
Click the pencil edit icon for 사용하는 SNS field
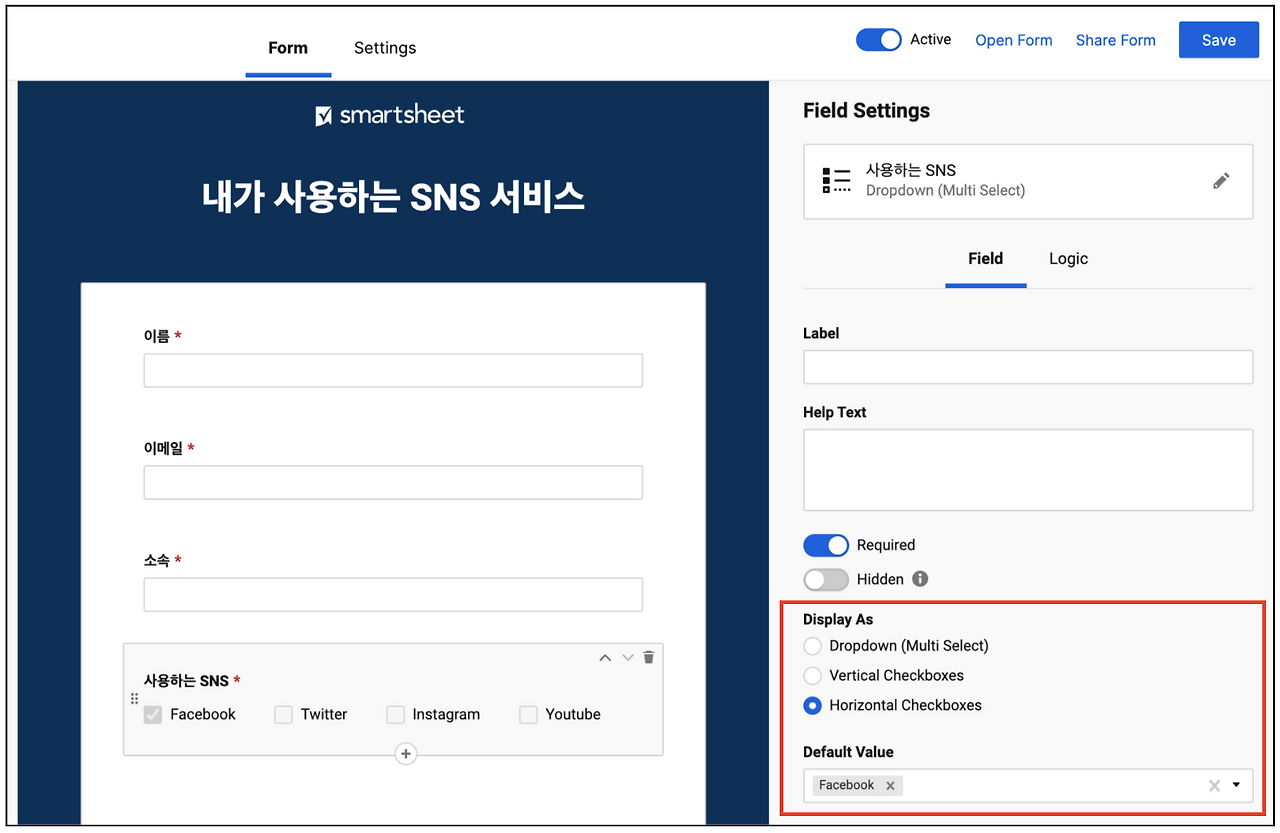pyautogui.click(x=1221, y=181)
